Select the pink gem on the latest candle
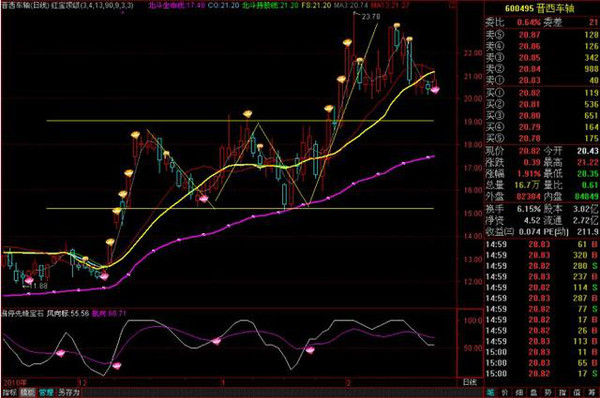The height and width of the screenshot is (398, 600). click(435, 90)
